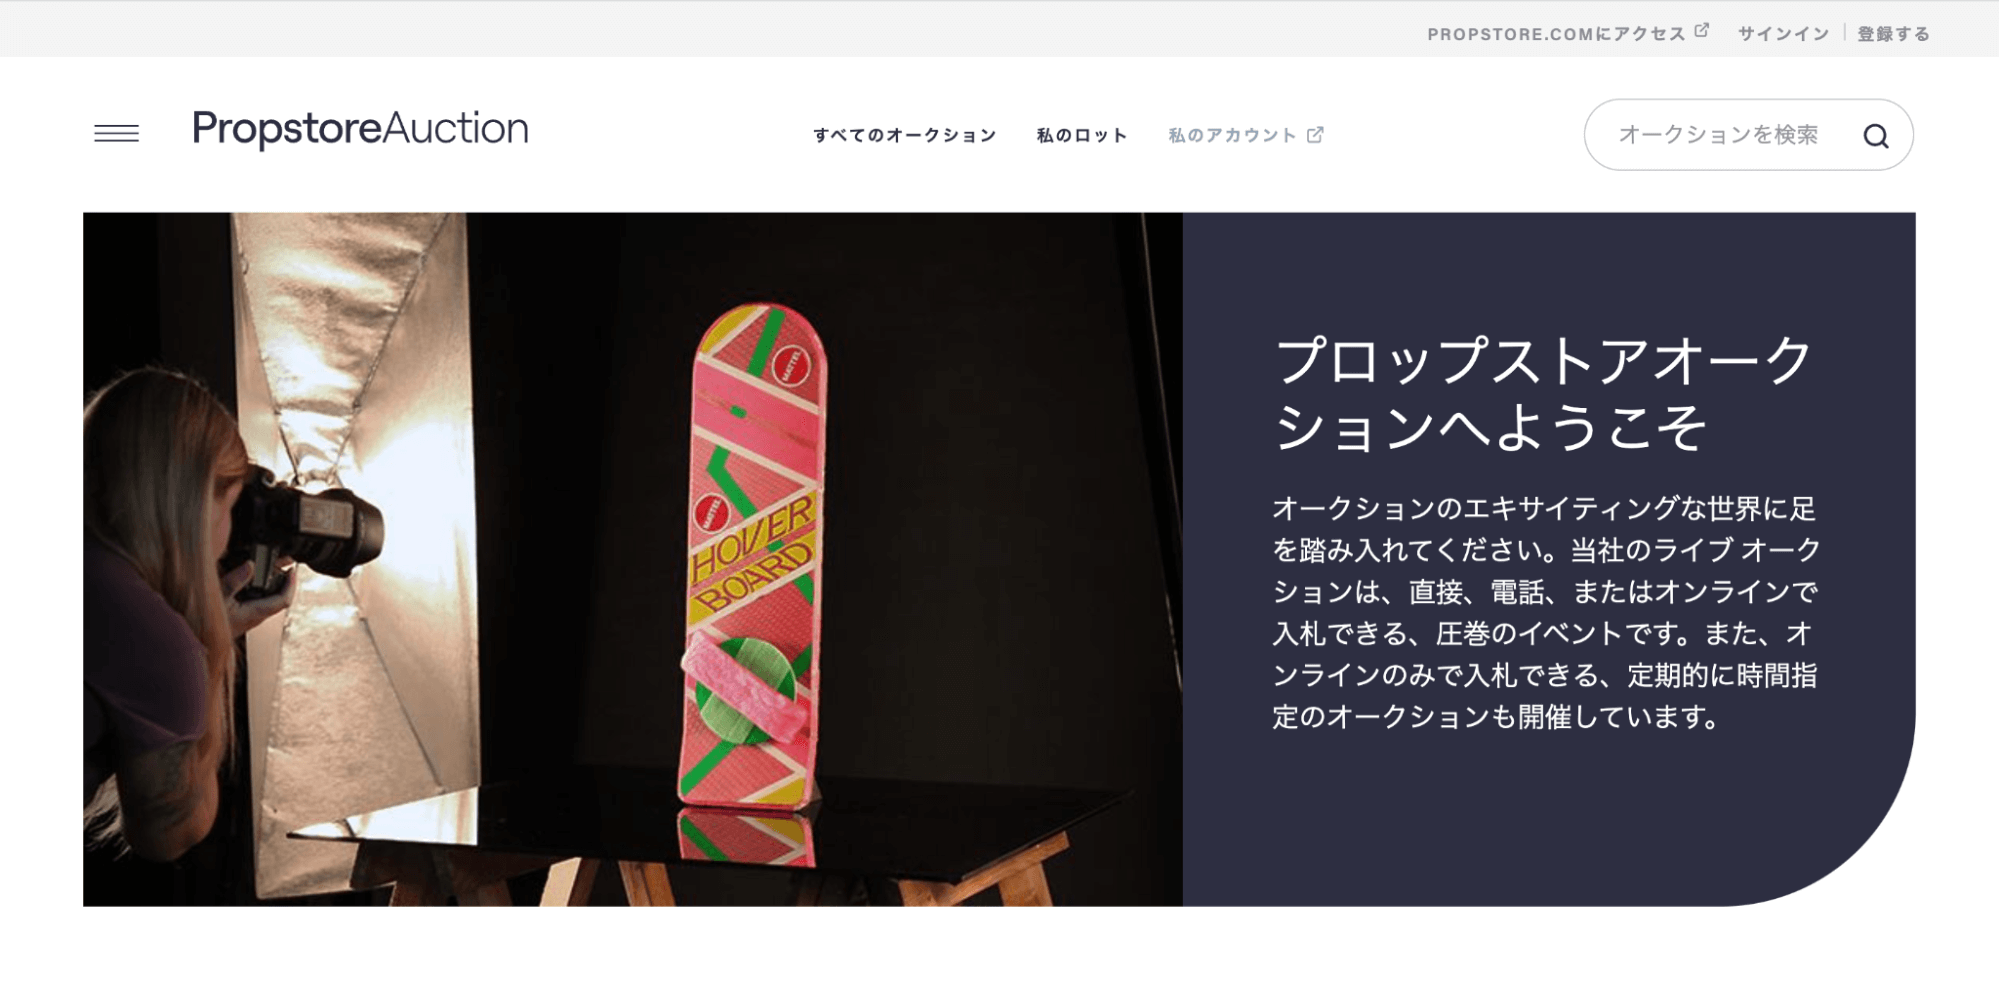
Task: Click 登録する to register
Action: coord(1894,34)
